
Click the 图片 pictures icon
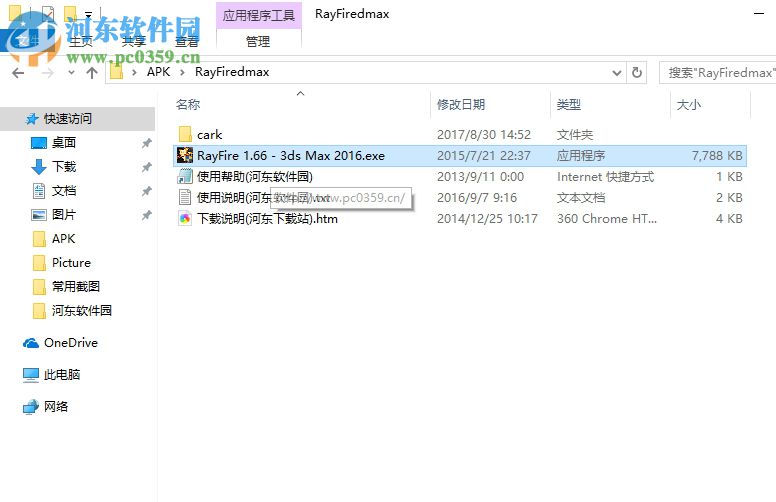(39, 215)
